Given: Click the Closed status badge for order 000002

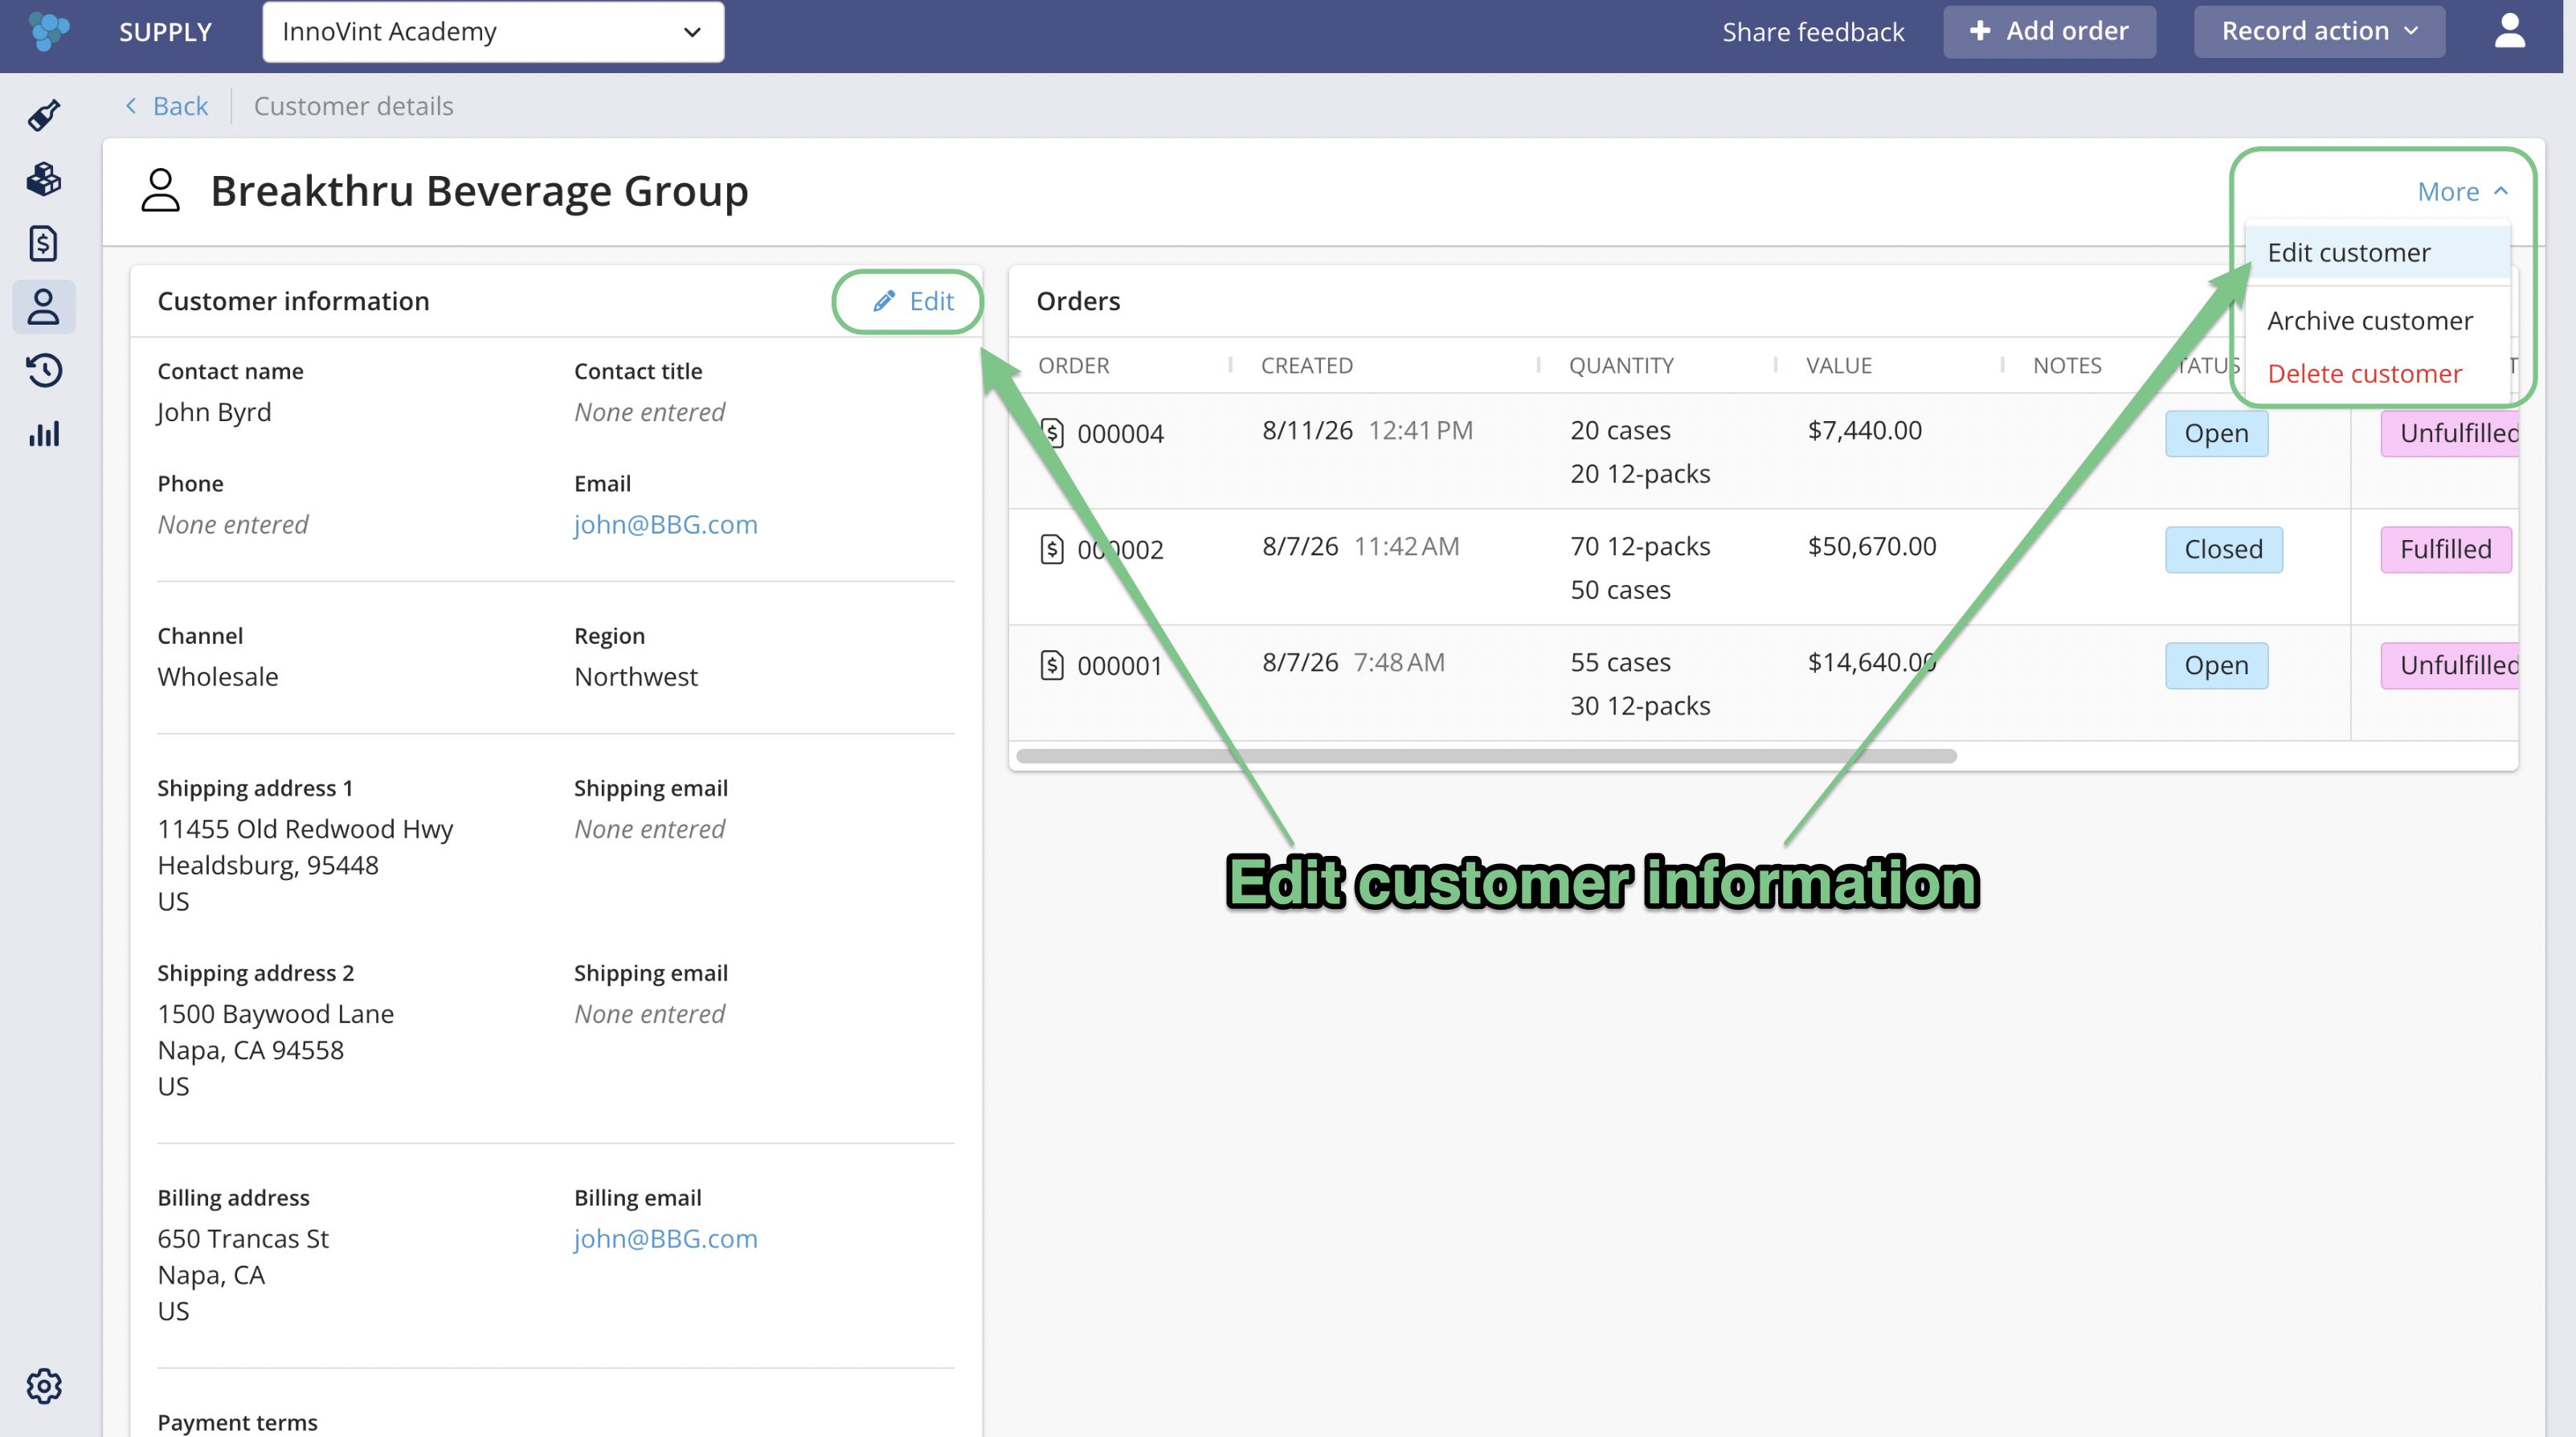Looking at the screenshot, I should pos(2223,549).
